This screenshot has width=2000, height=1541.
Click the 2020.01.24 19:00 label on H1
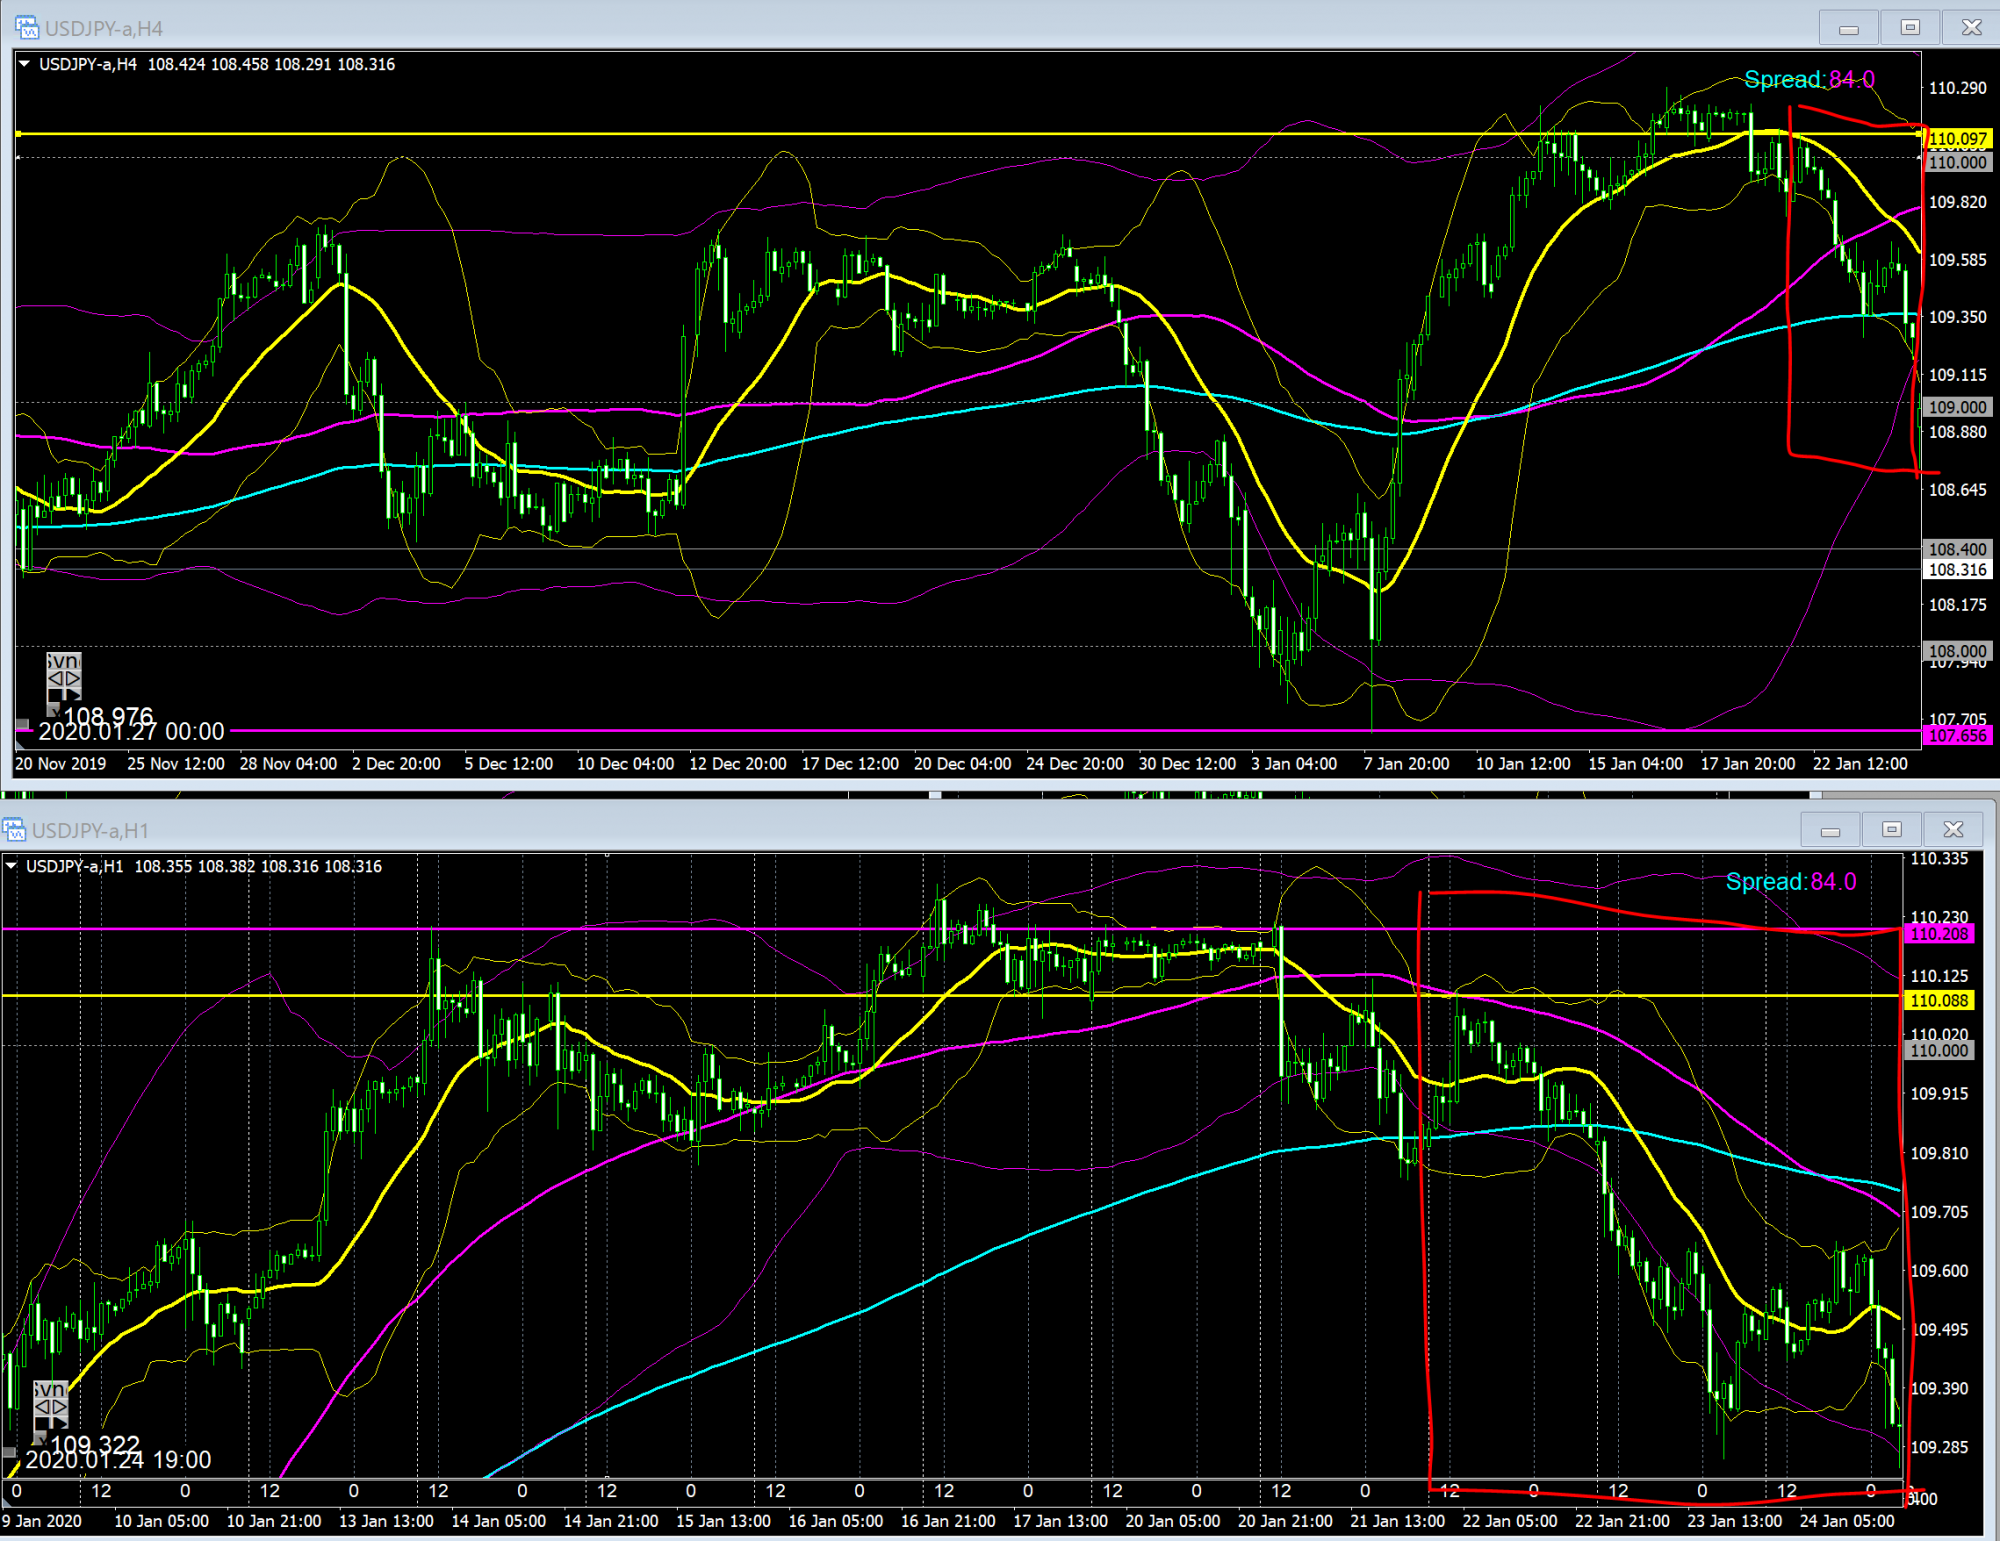click(x=118, y=1460)
